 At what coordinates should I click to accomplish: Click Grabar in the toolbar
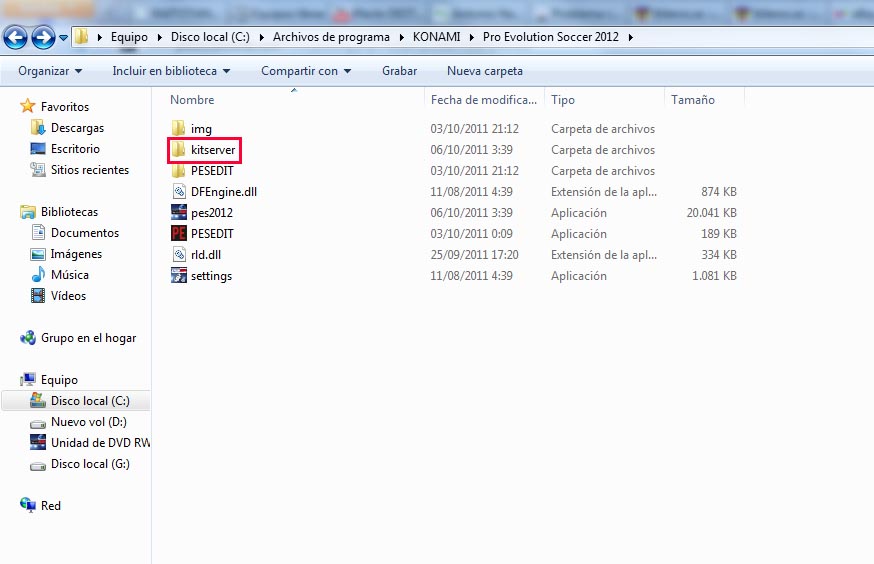point(400,71)
